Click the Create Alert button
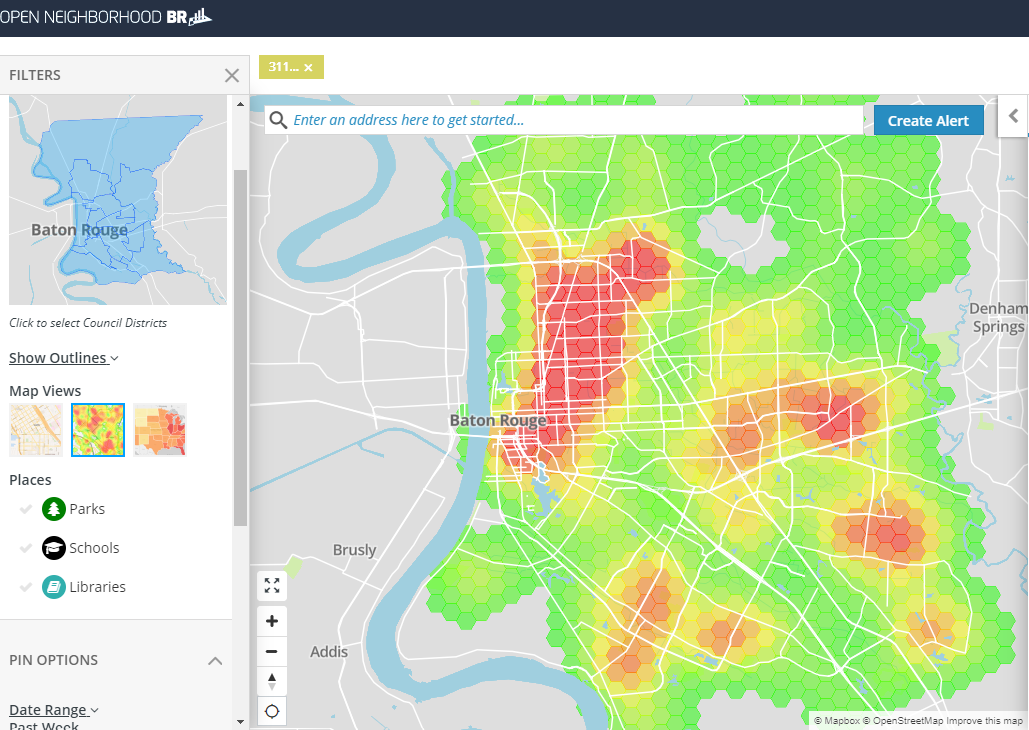This screenshot has height=730, width=1029. pos(928,120)
